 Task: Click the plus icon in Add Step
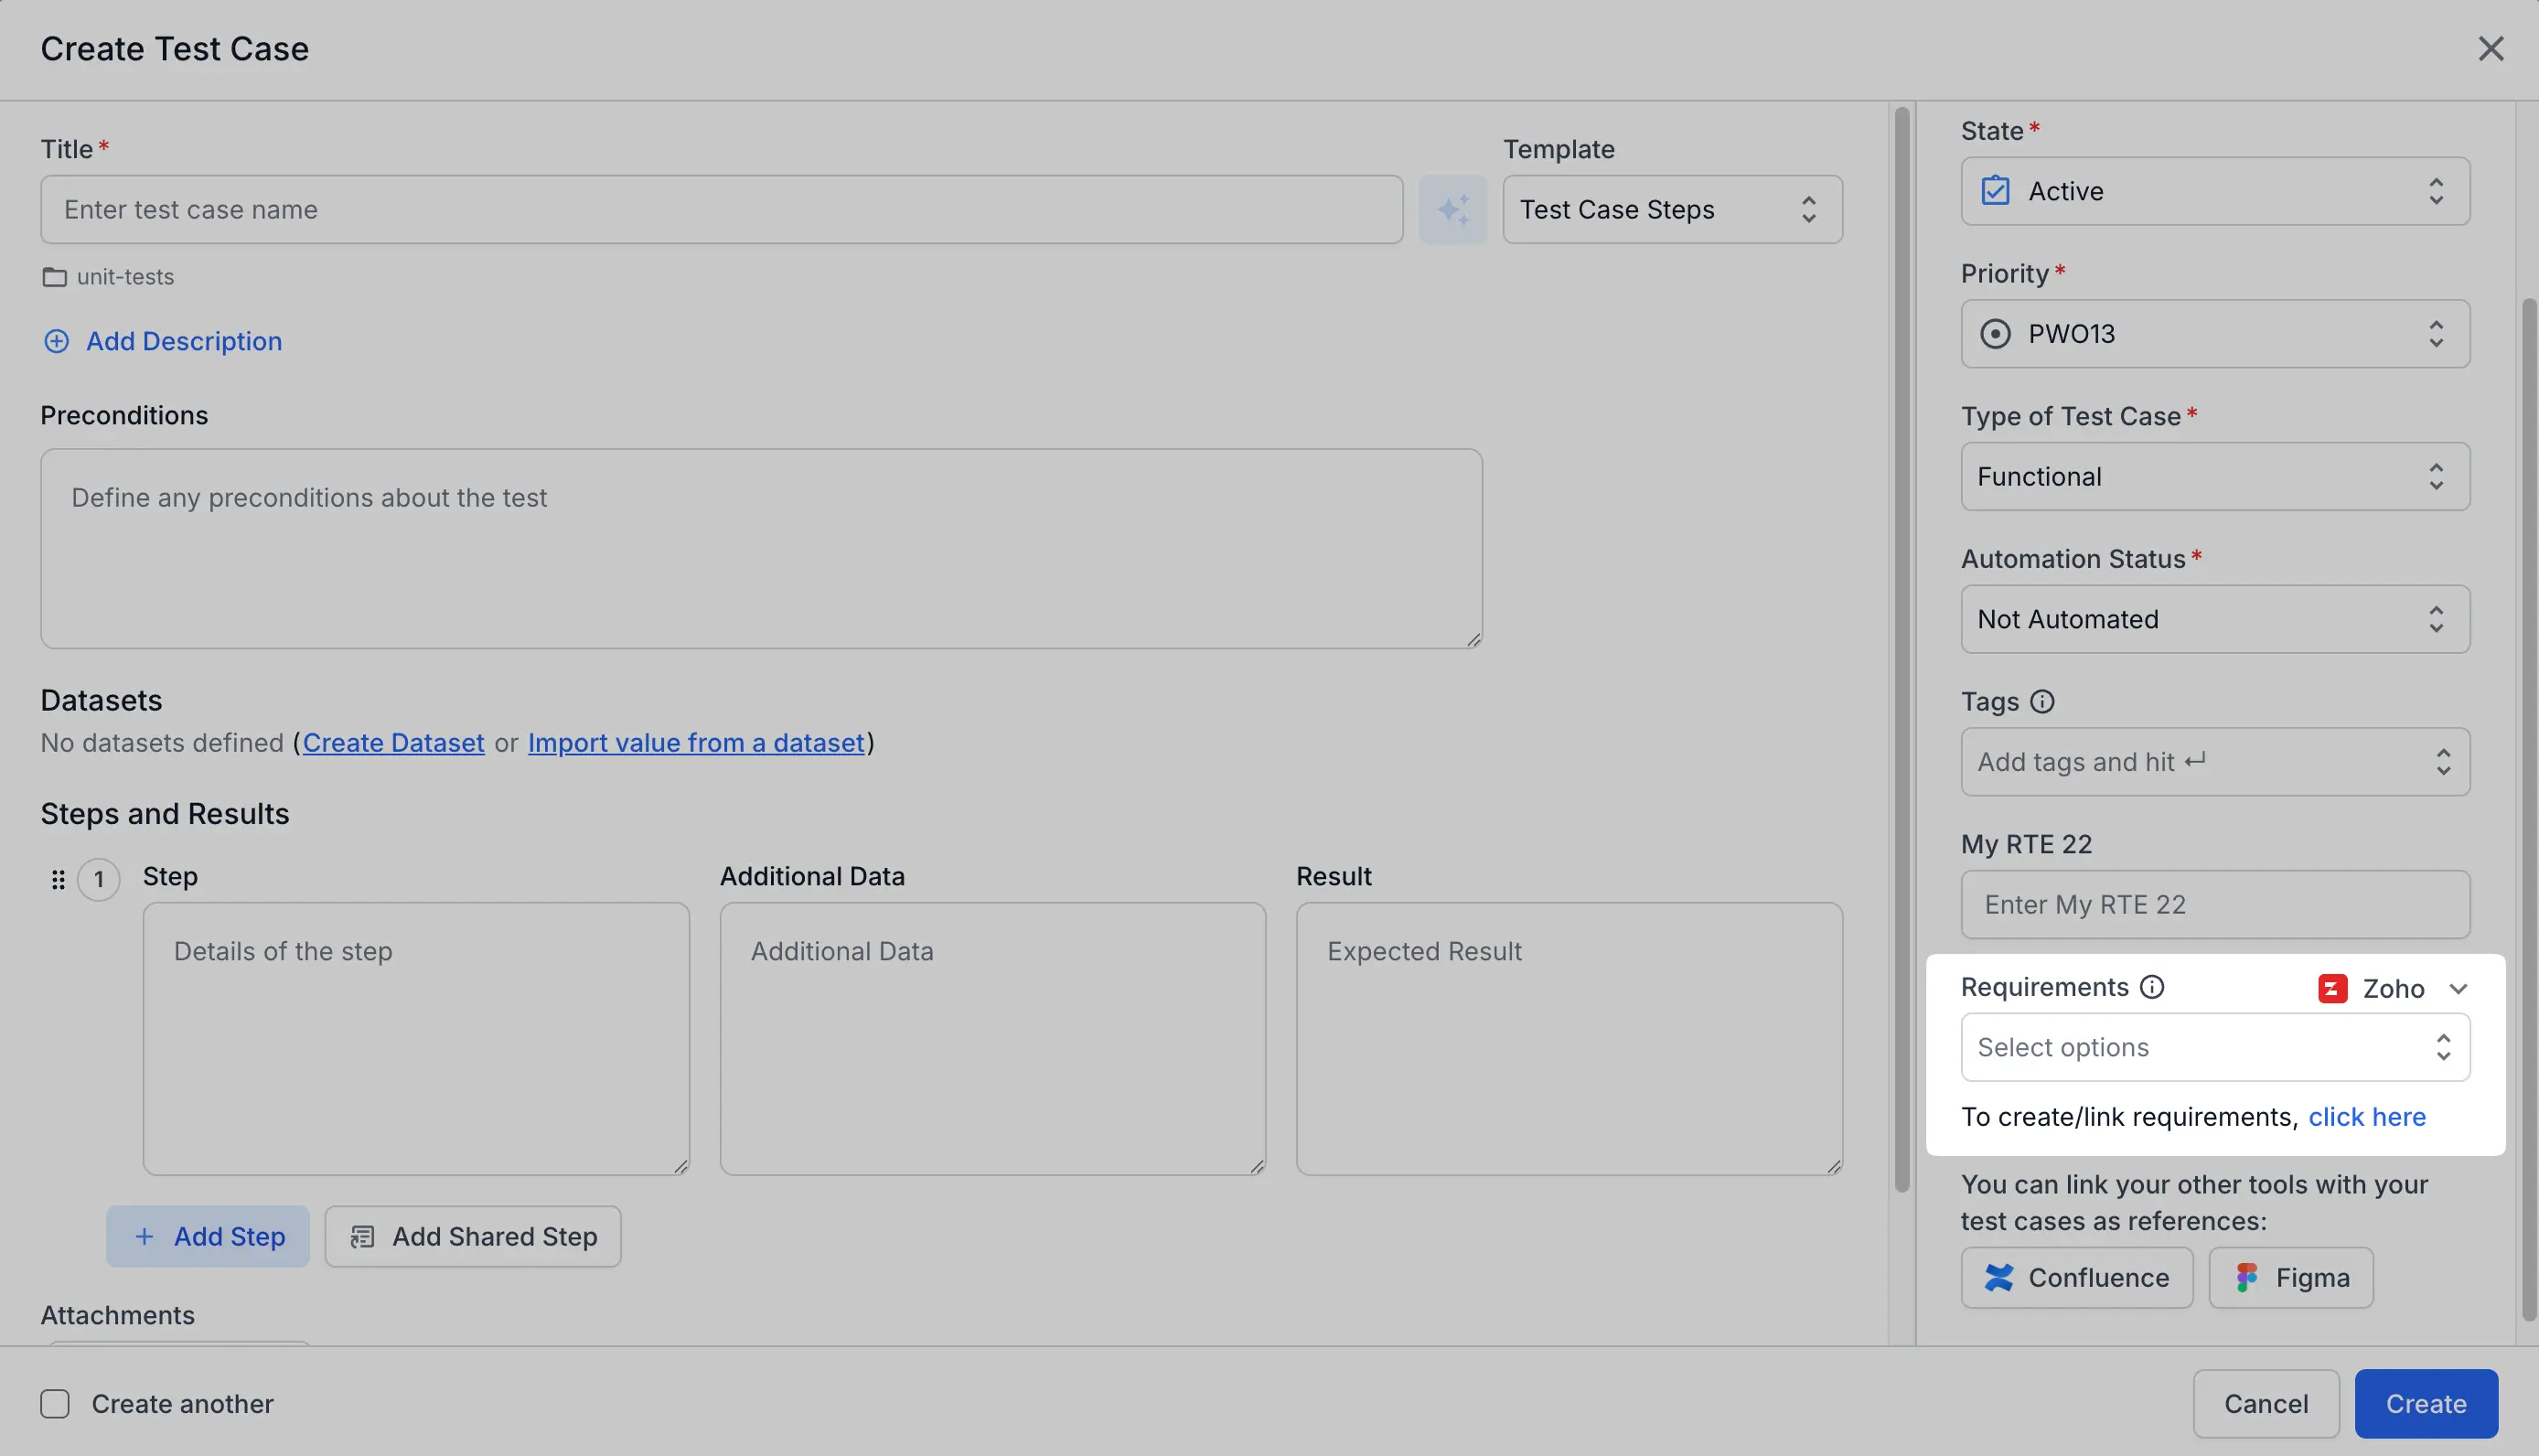coord(144,1237)
